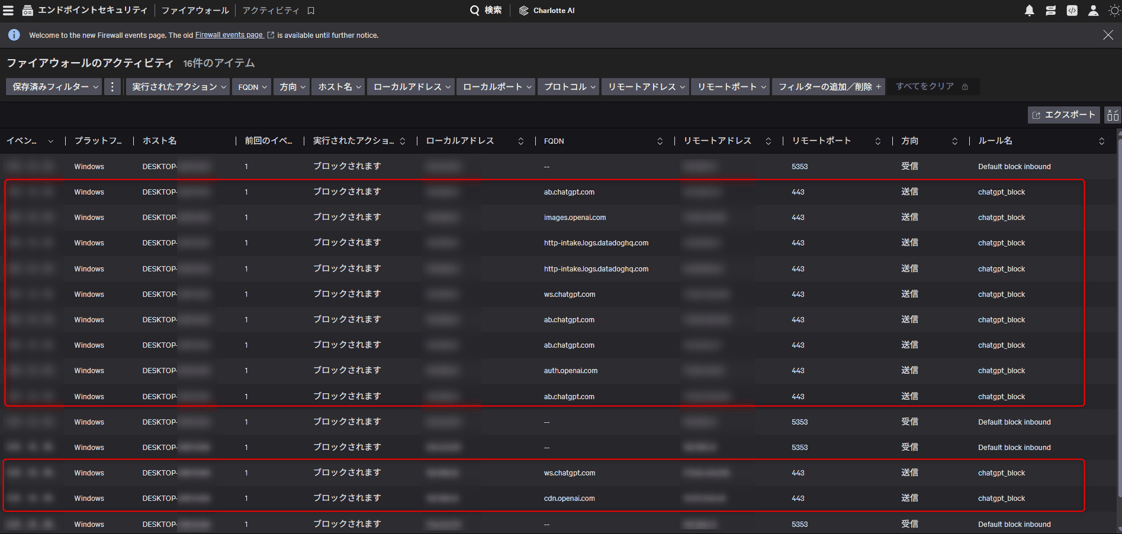Open FQDN filter dropdown
This screenshot has width=1122, height=534.
click(x=252, y=87)
